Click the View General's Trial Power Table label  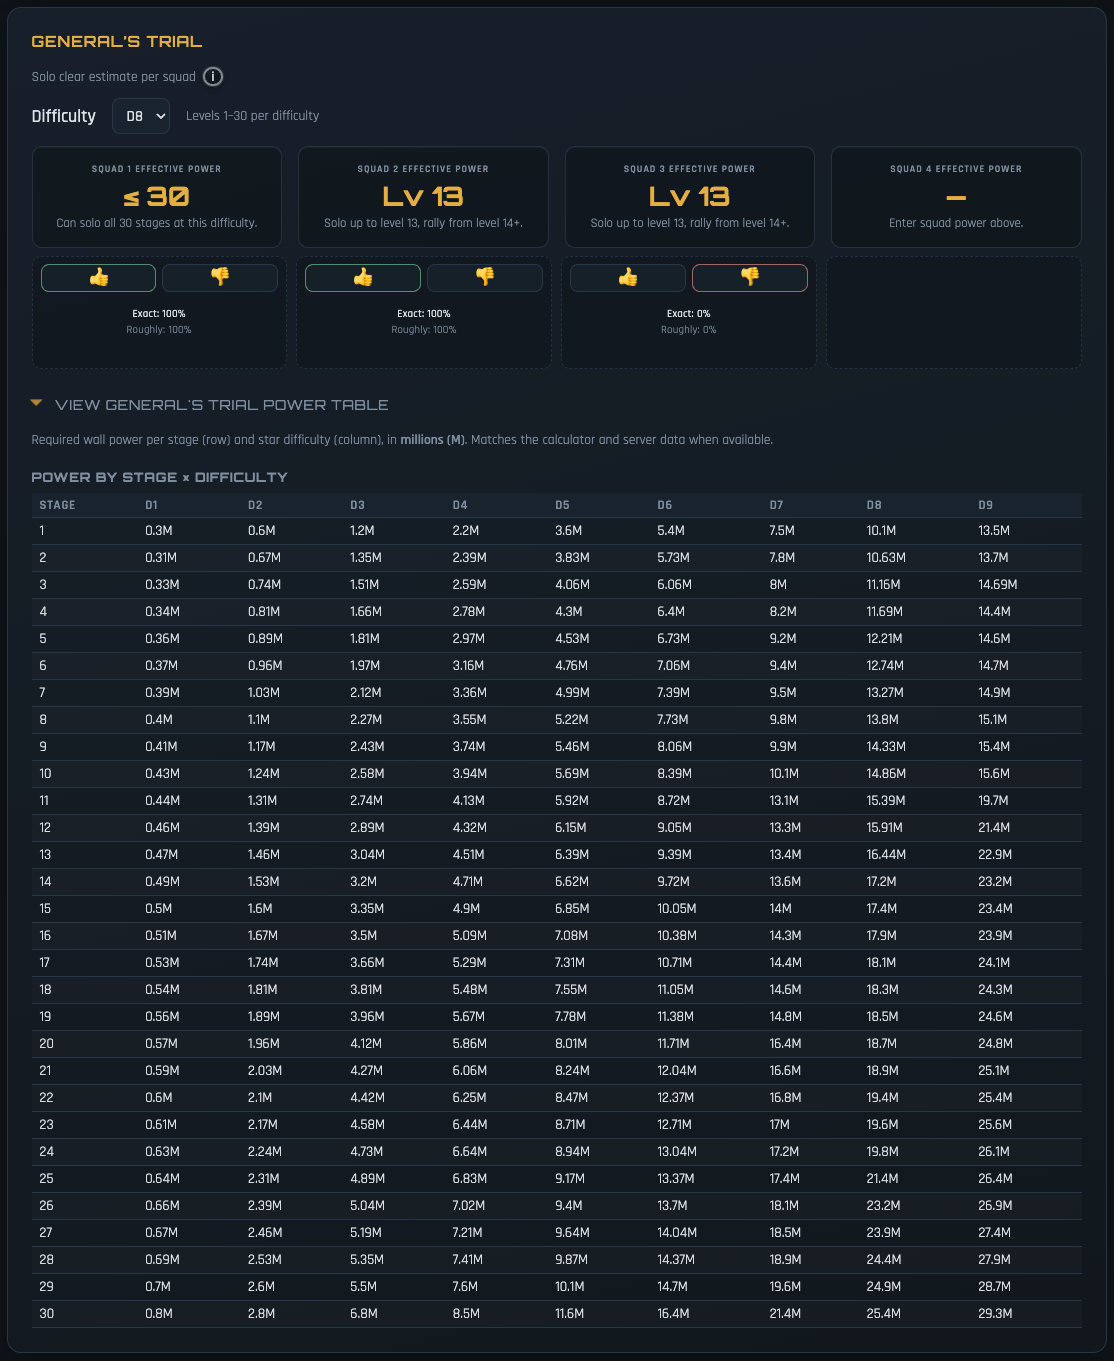click(x=221, y=405)
